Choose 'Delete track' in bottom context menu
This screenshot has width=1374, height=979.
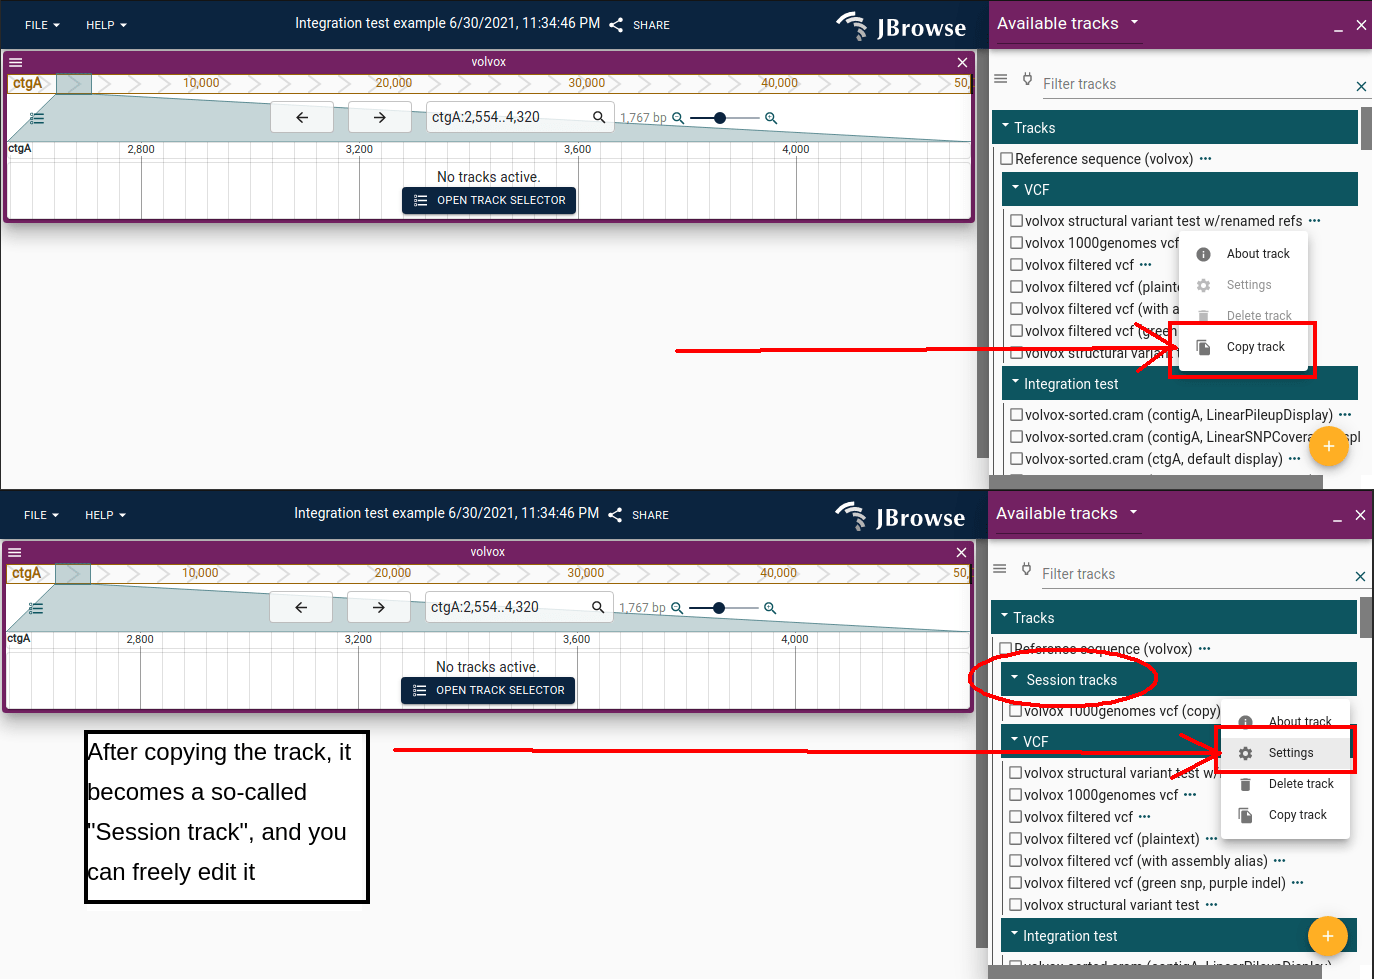pyautogui.click(x=1286, y=784)
